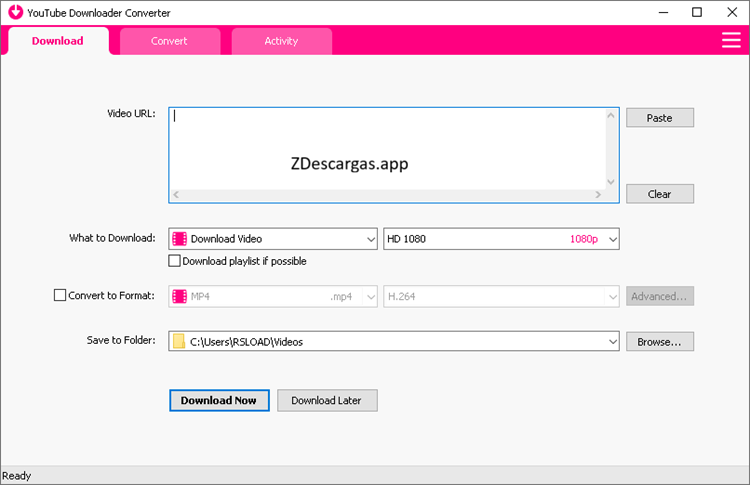The image size is (750, 485).
Task: Click the .mp4 extension text
Action: pos(341,297)
